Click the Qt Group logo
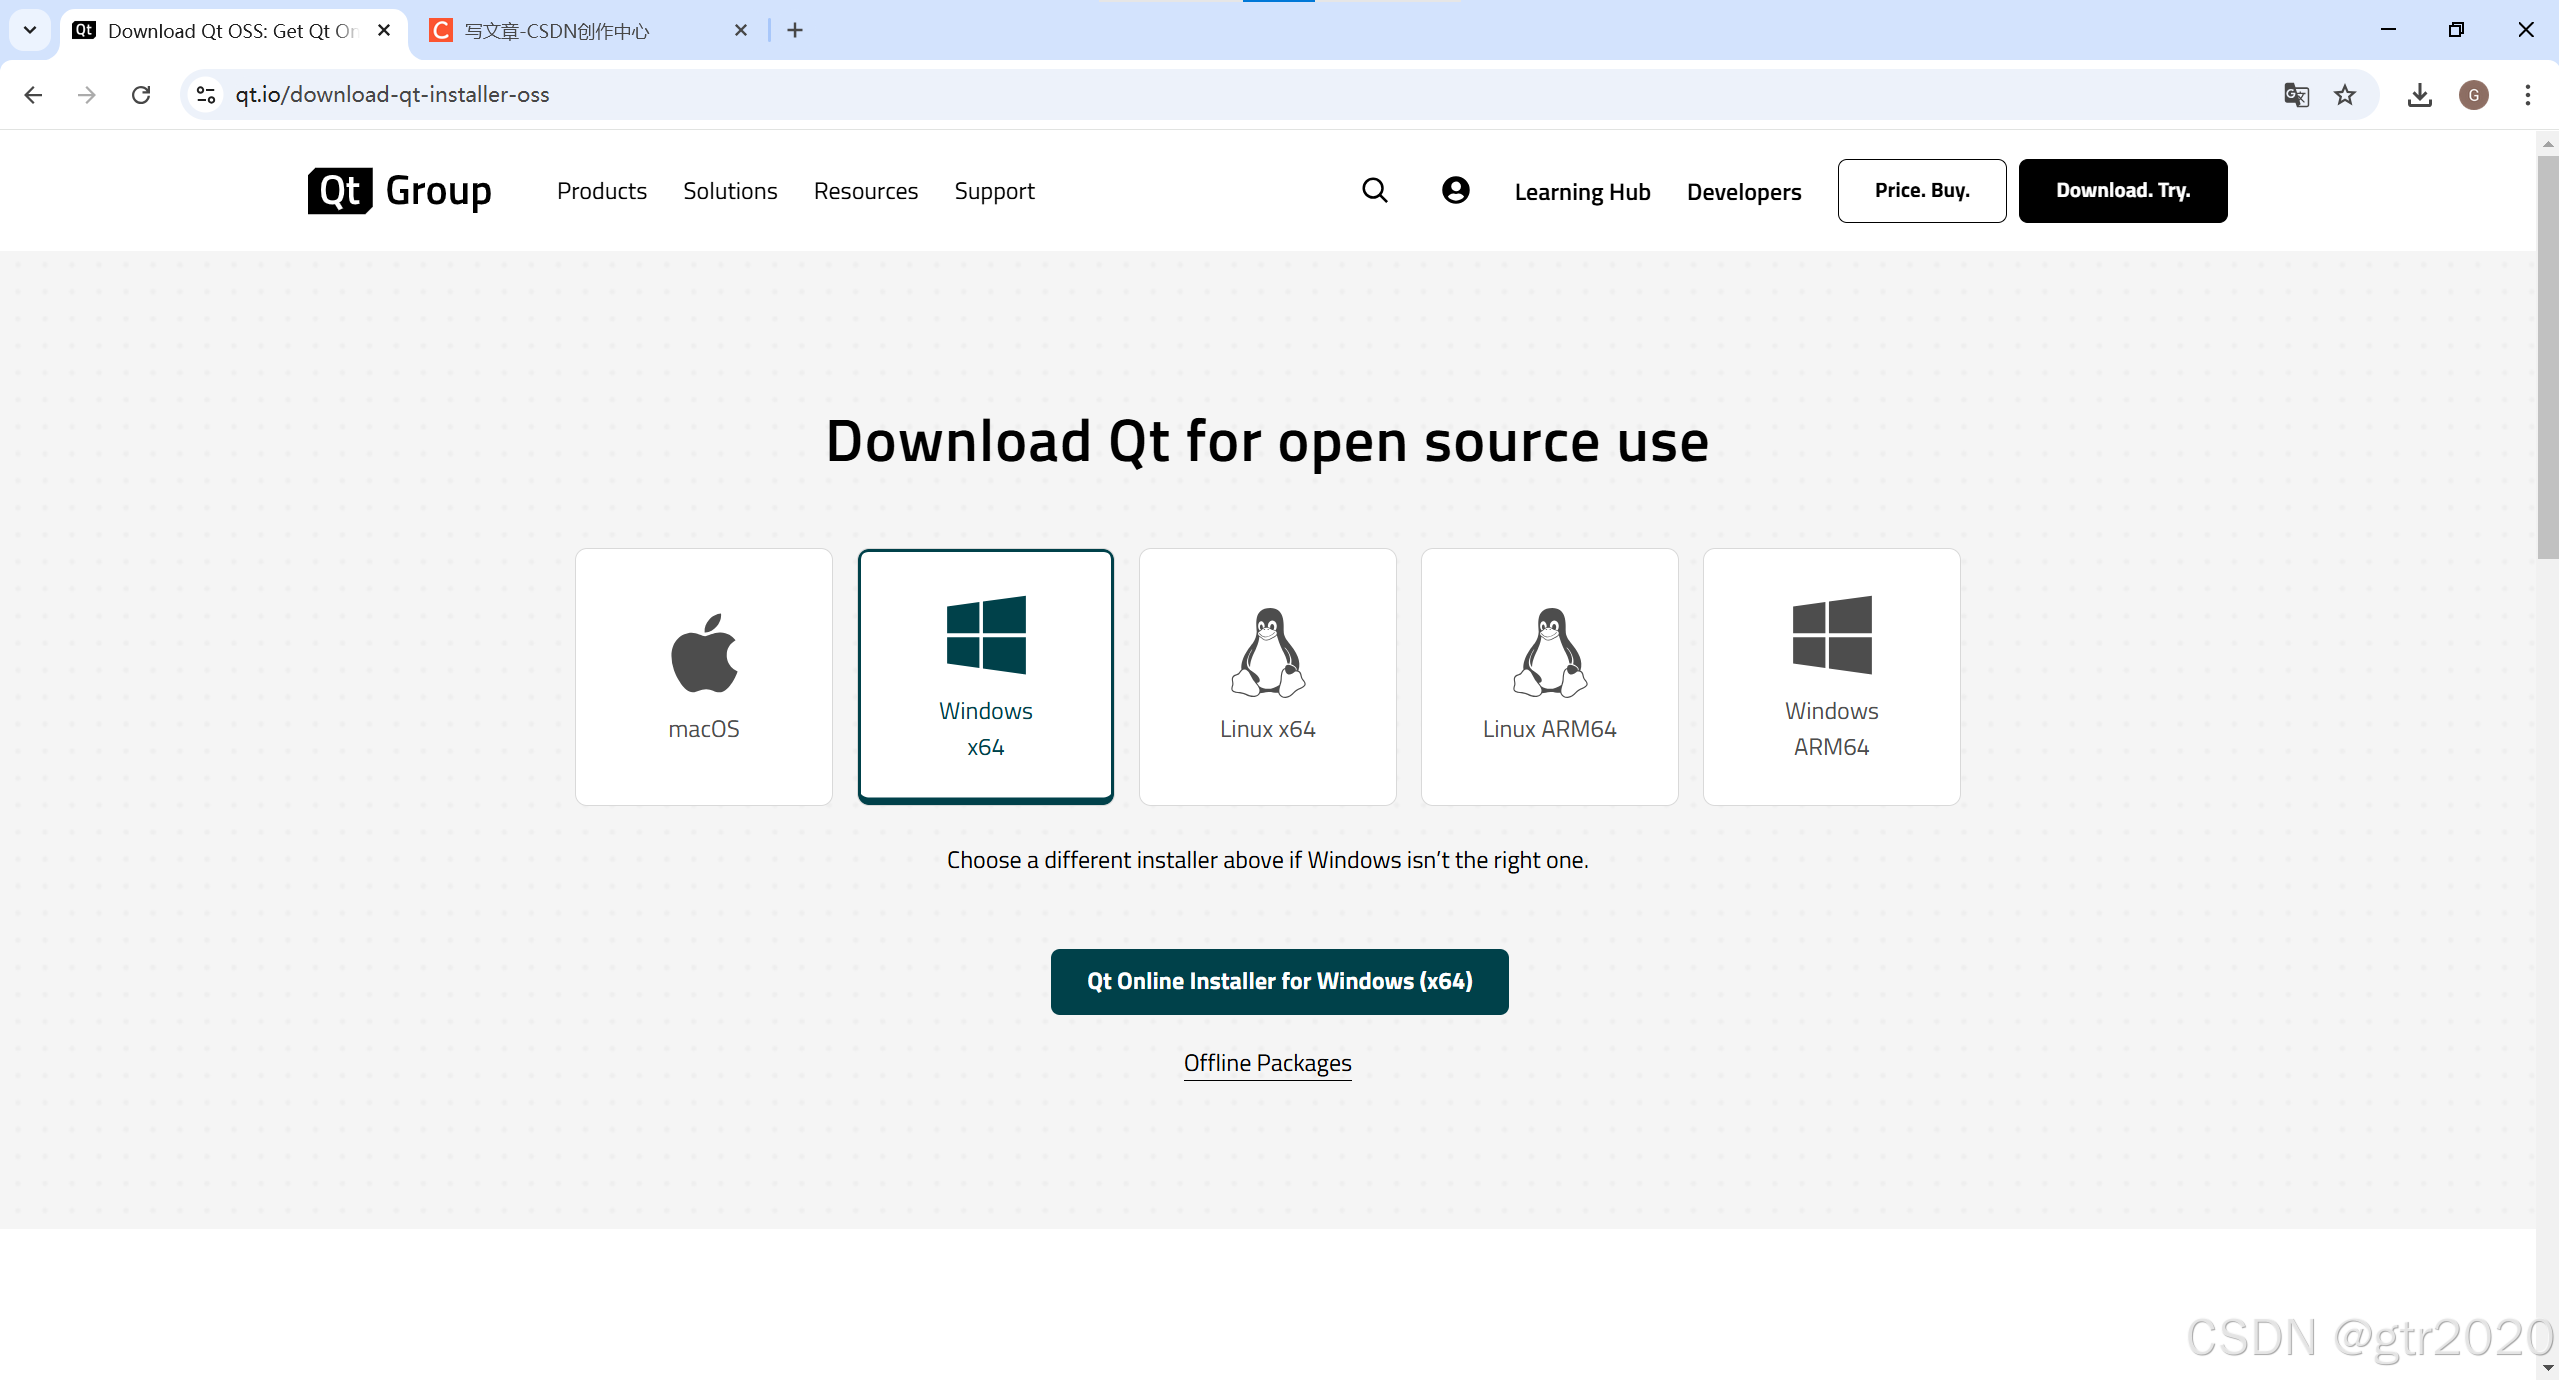This screenshot has width=2559, height=1380. tap(399, 191)
